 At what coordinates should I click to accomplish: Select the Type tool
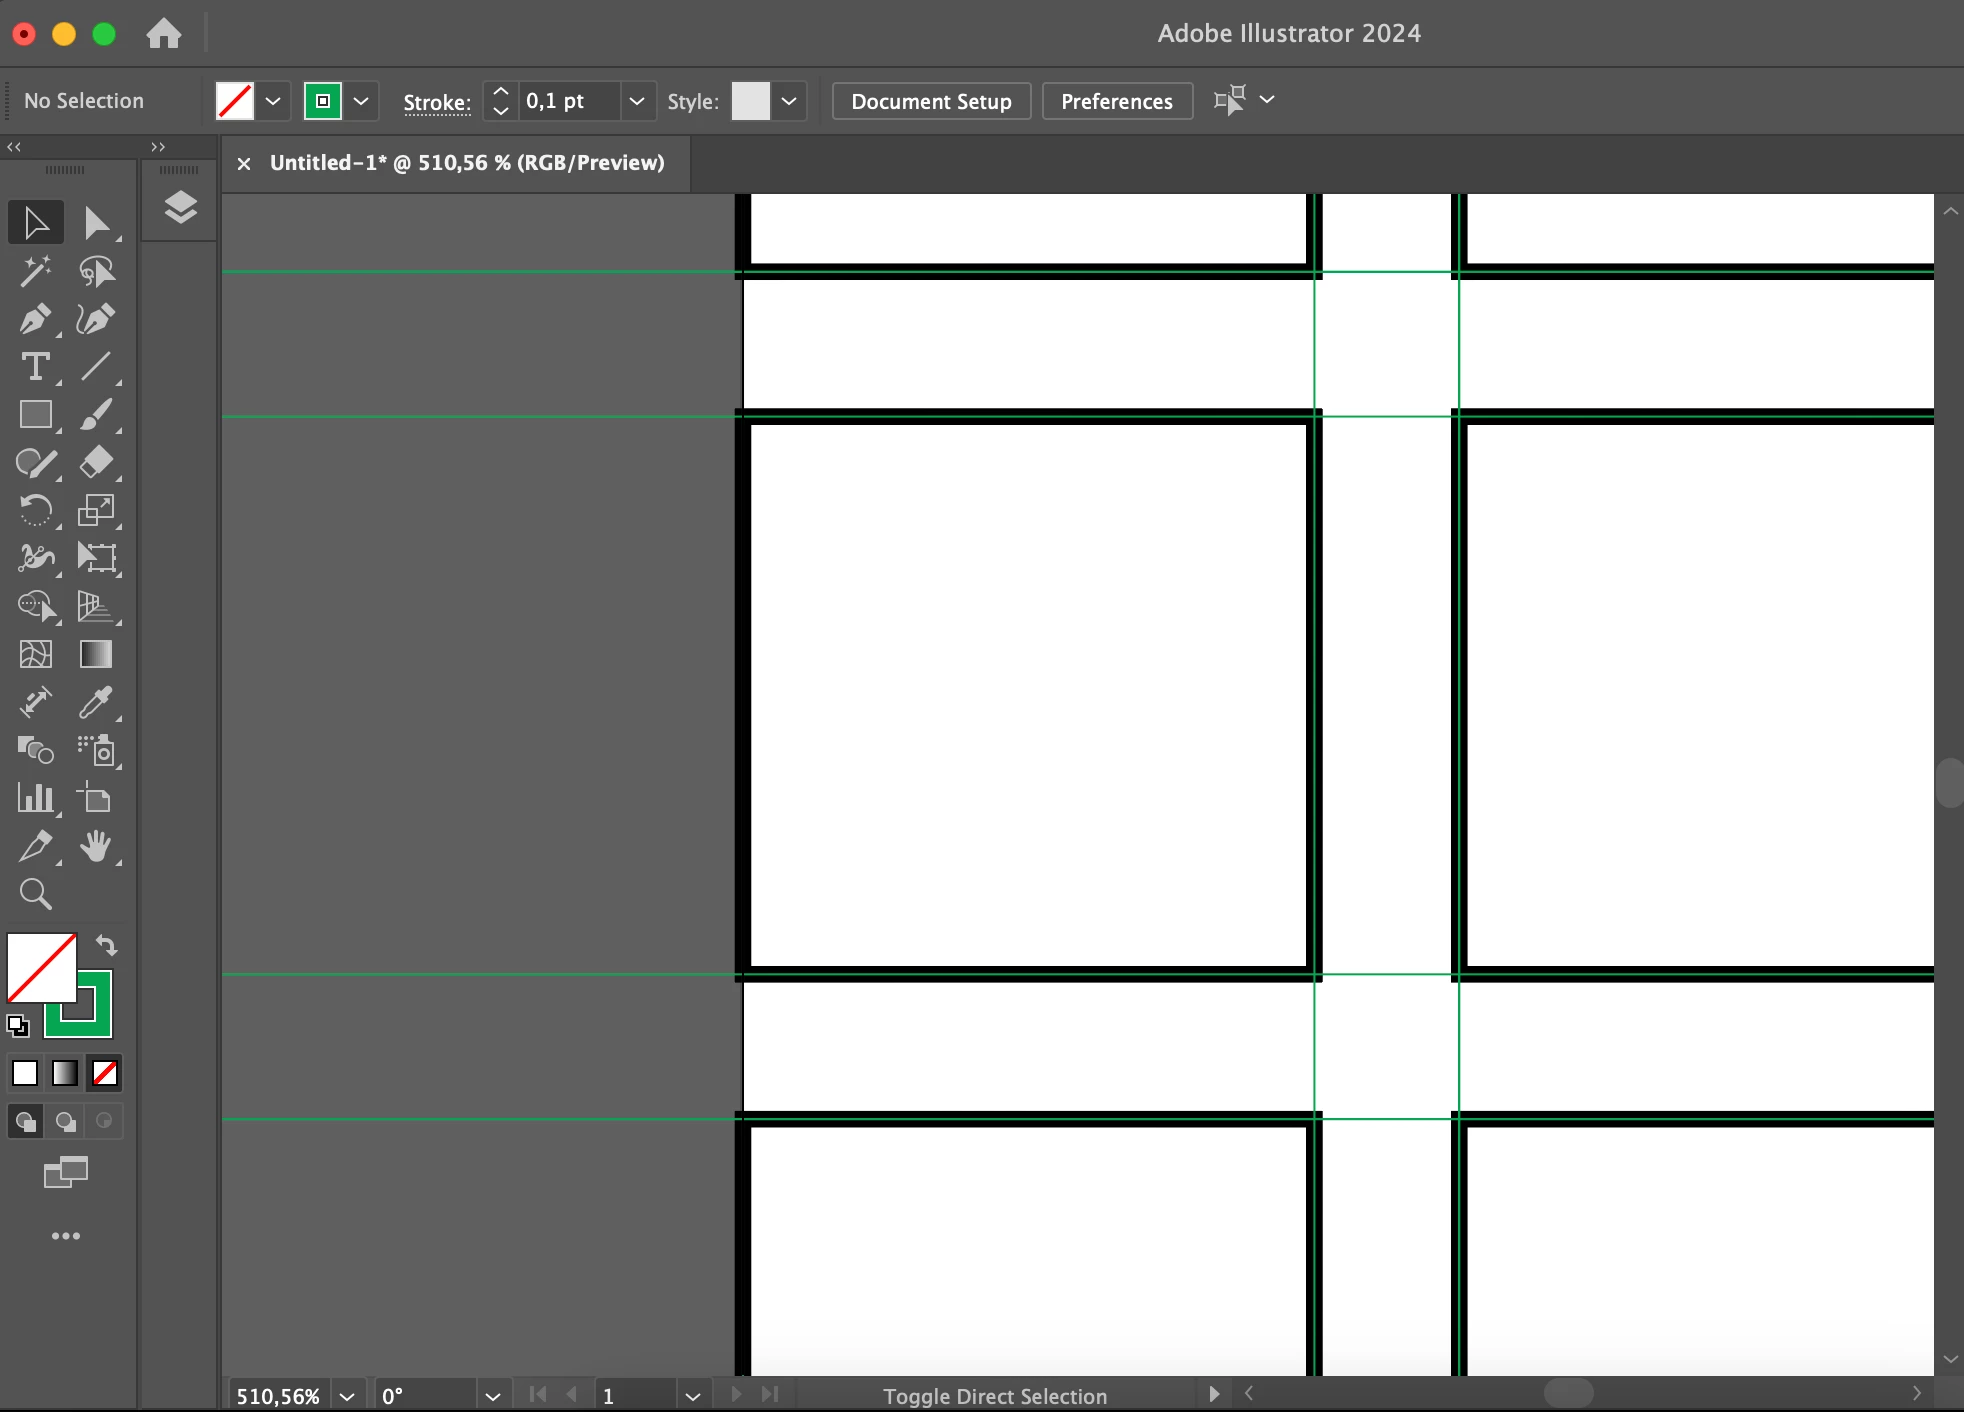click(x=35, y=367)
